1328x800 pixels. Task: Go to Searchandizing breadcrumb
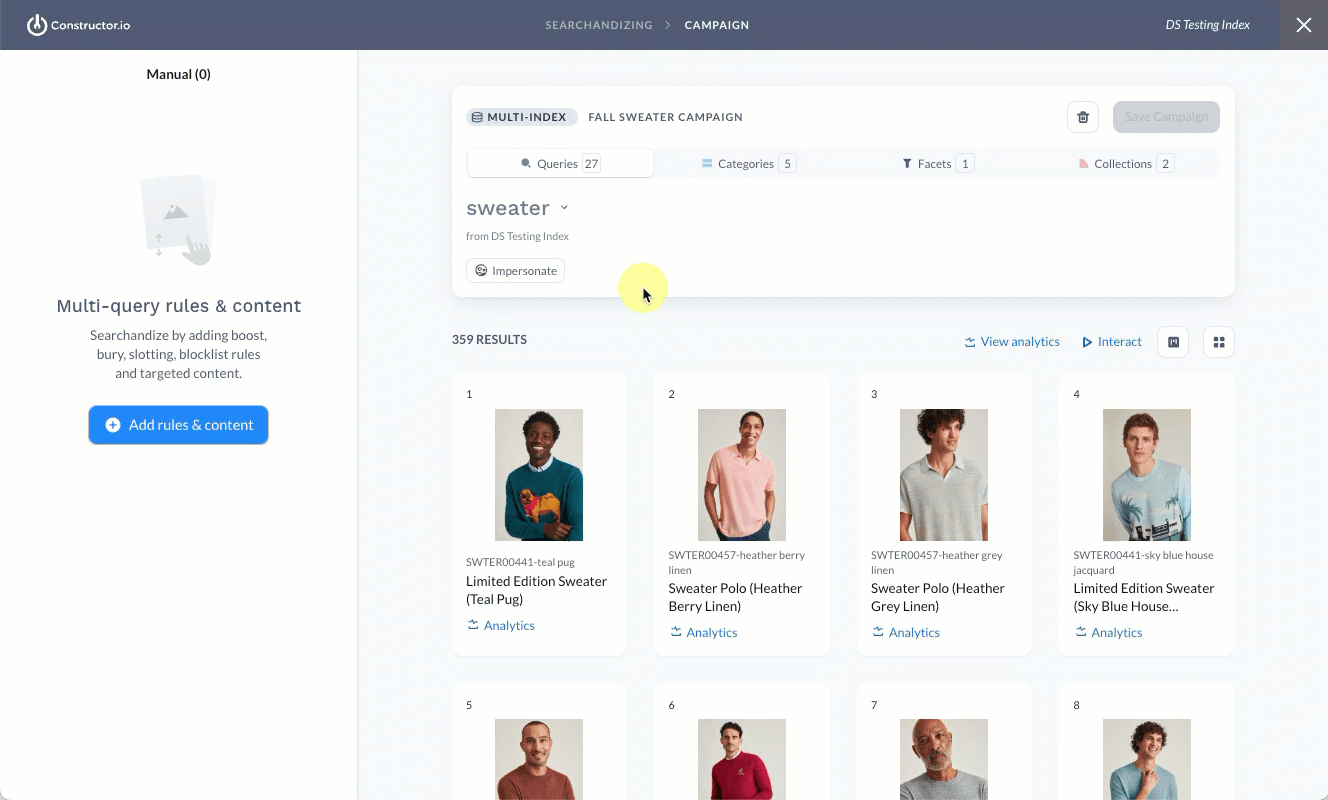coord(599,25)
